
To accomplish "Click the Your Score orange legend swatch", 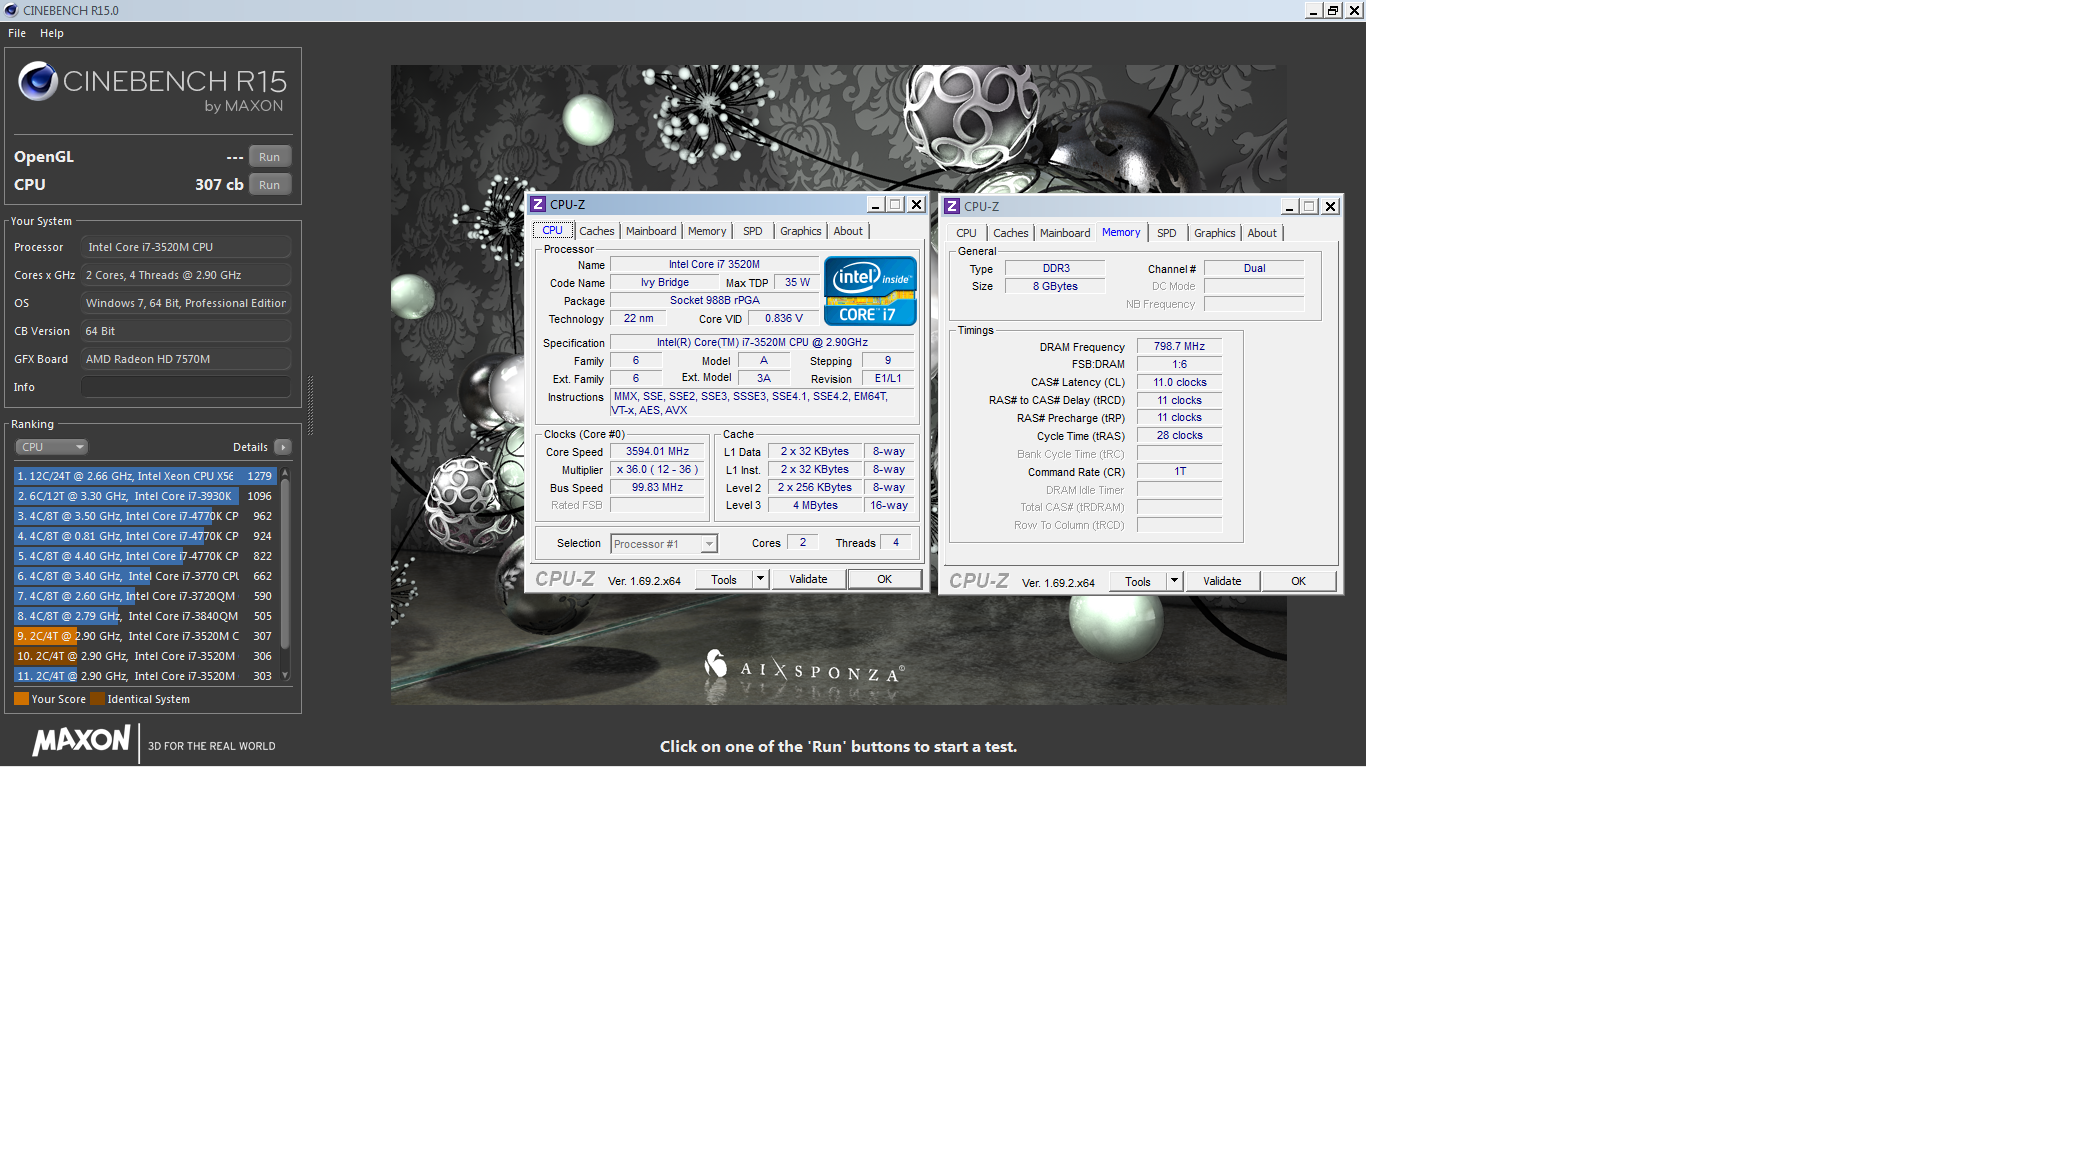I will tap(21, 699).
